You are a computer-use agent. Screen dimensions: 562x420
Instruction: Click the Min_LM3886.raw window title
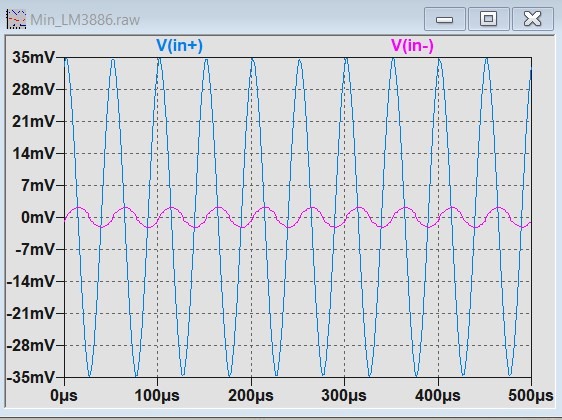click(x=85, y=20)
